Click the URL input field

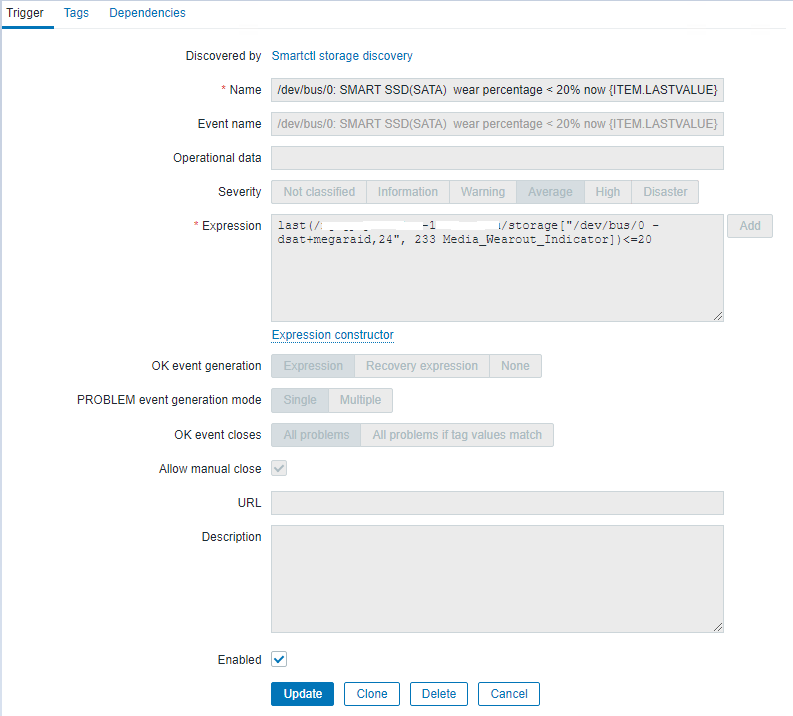(497, 503)
